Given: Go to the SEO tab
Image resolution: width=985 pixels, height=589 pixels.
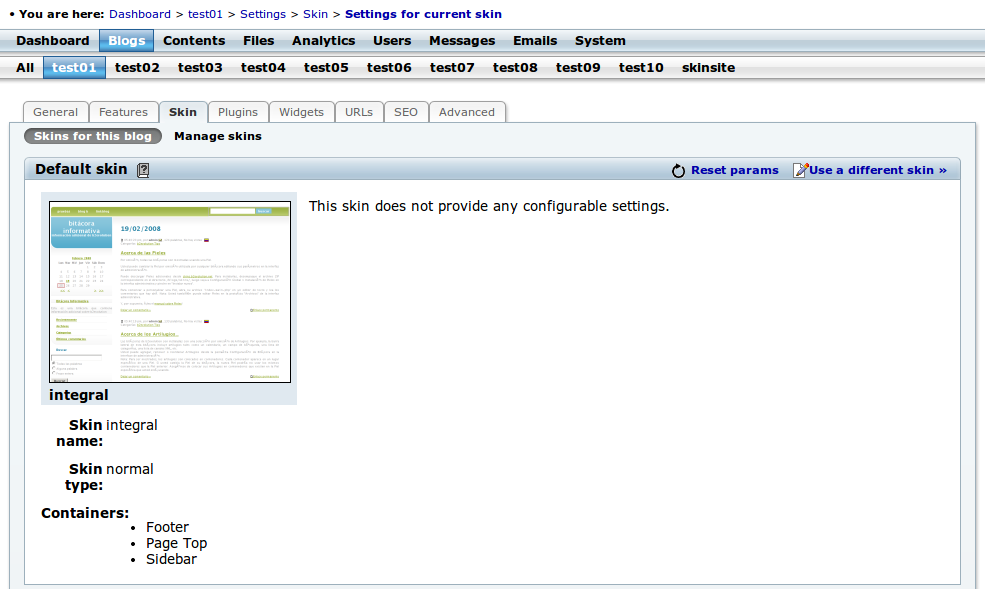Looking at the screenshot, I should click(x=406, y=112).
